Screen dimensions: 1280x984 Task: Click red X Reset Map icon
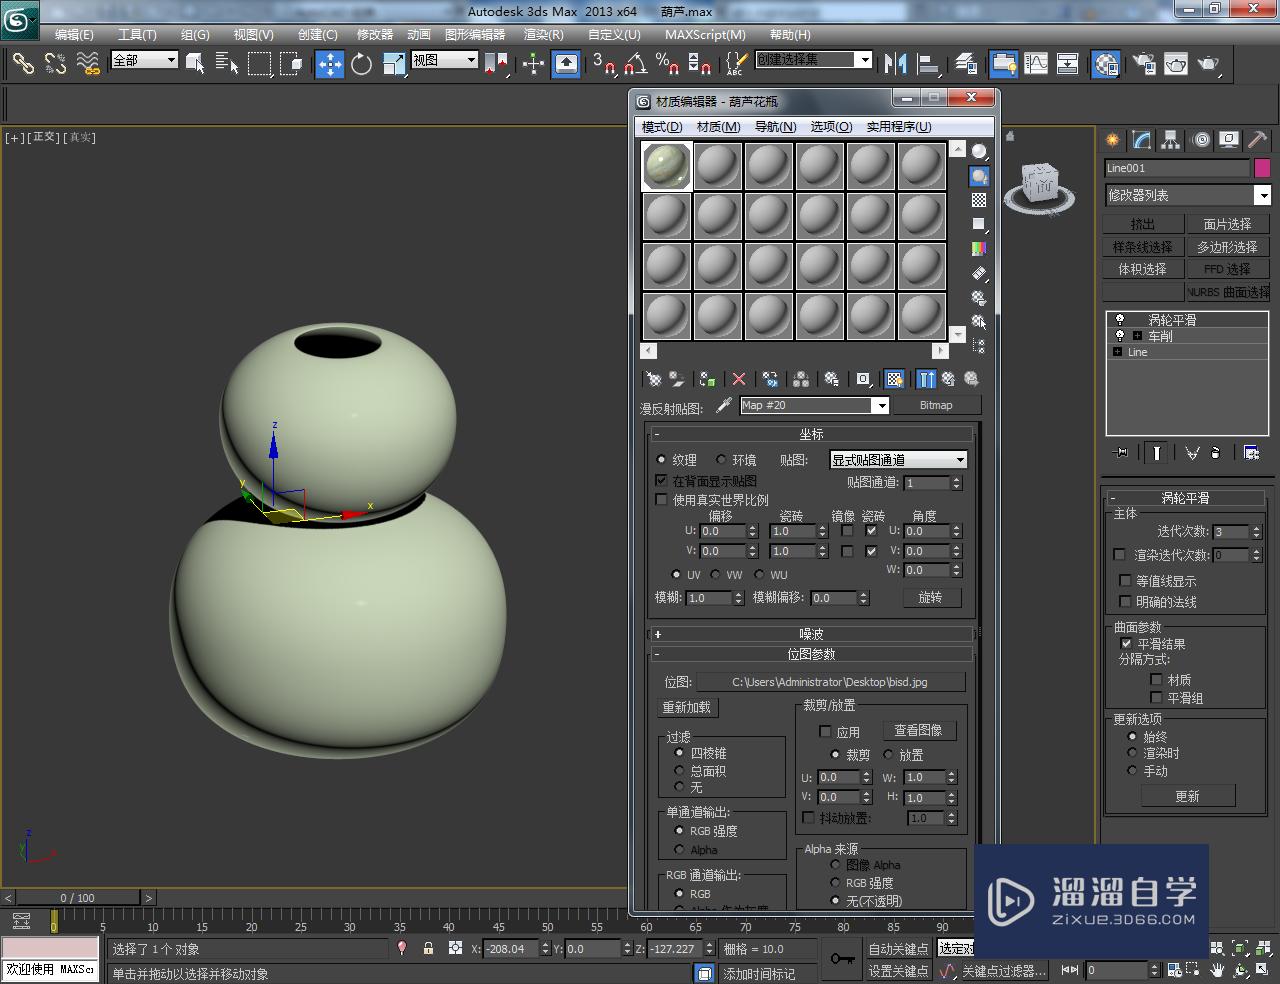coord(739,379)
